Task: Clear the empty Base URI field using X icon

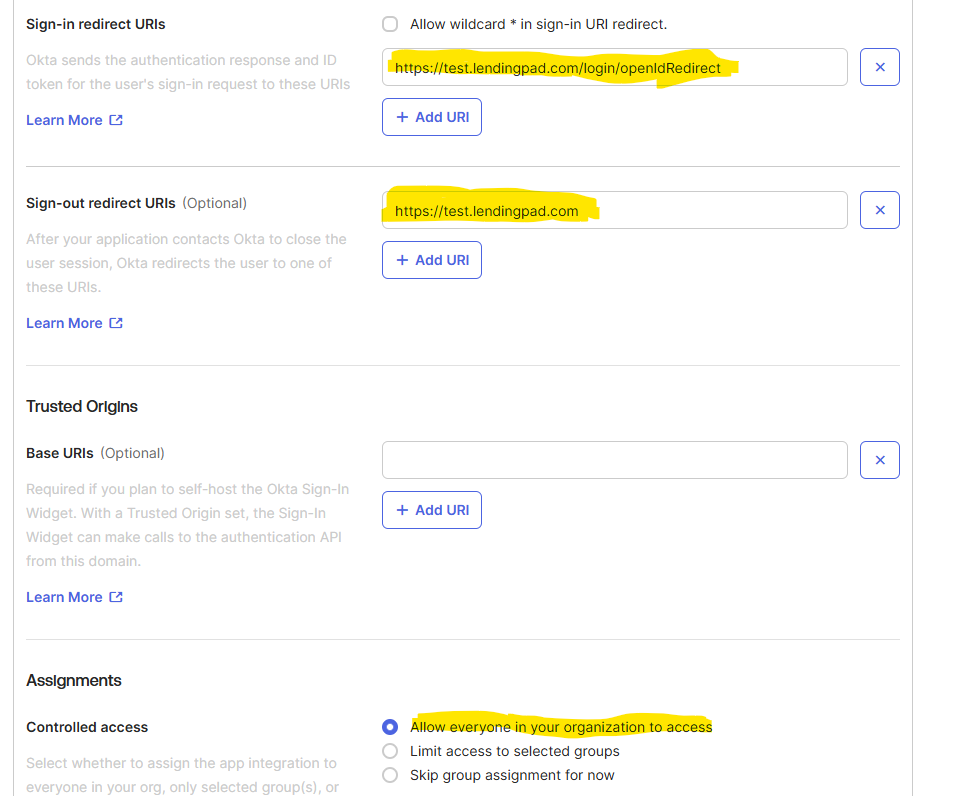Action: (x=879, y=460)
